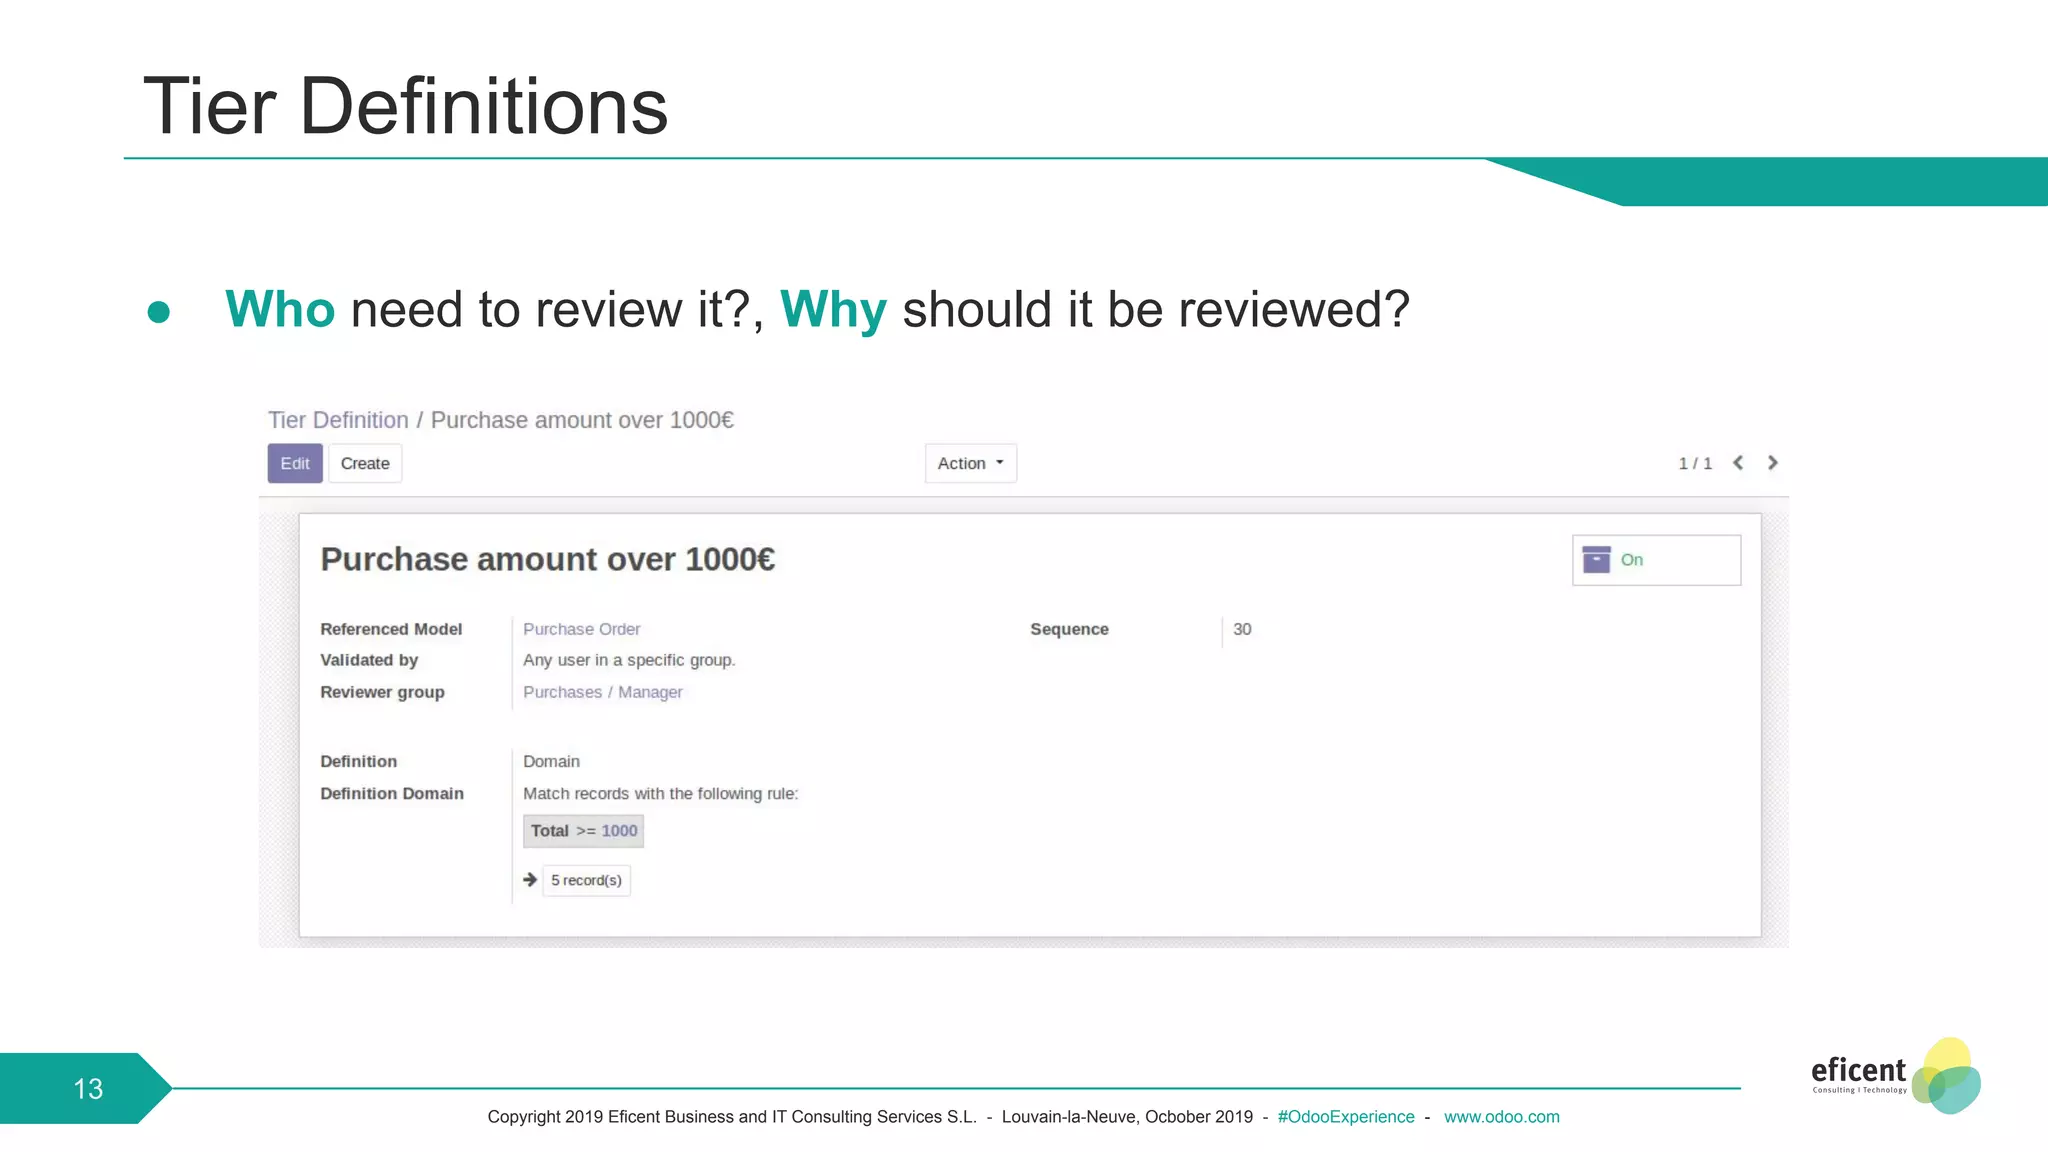Click the www.odoo.com footer link
Image resolution: width=2048 pixels, height=1152 pixels.
(1501, 1117)
